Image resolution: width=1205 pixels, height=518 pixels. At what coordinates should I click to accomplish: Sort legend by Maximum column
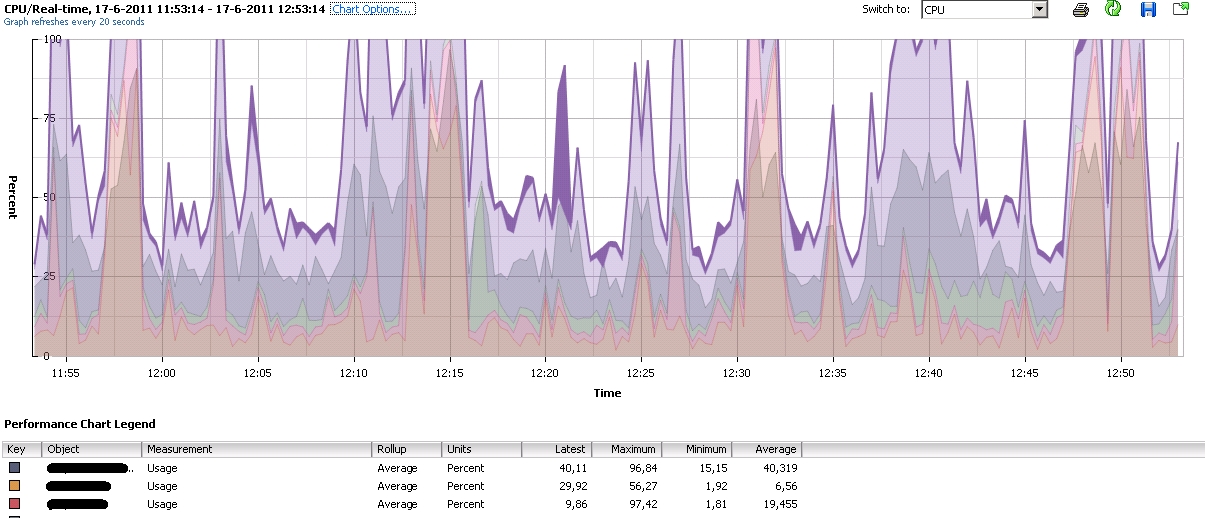click(626, 450)
